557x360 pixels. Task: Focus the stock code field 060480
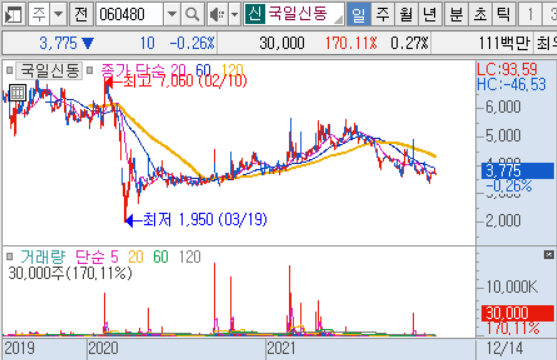tap(130, 15)
